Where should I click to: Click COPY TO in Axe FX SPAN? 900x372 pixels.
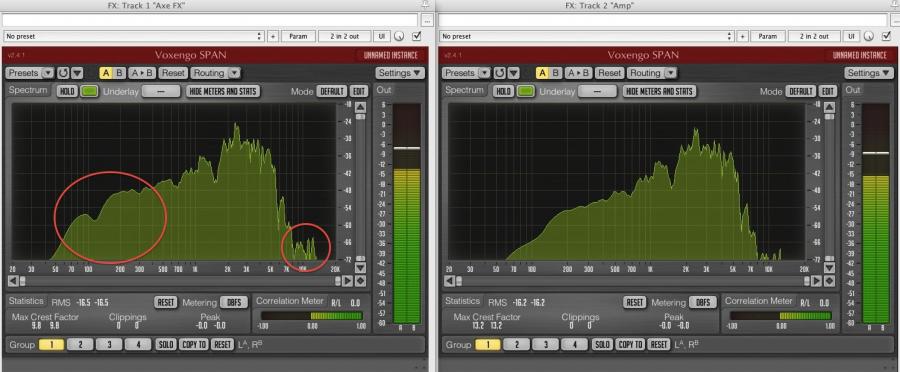[193, 344]
